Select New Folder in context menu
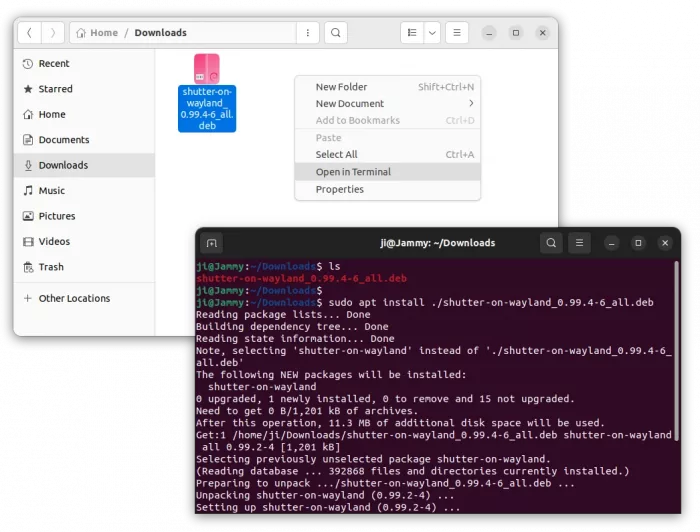This screenshot has width=700, height=532. (341, 87)
